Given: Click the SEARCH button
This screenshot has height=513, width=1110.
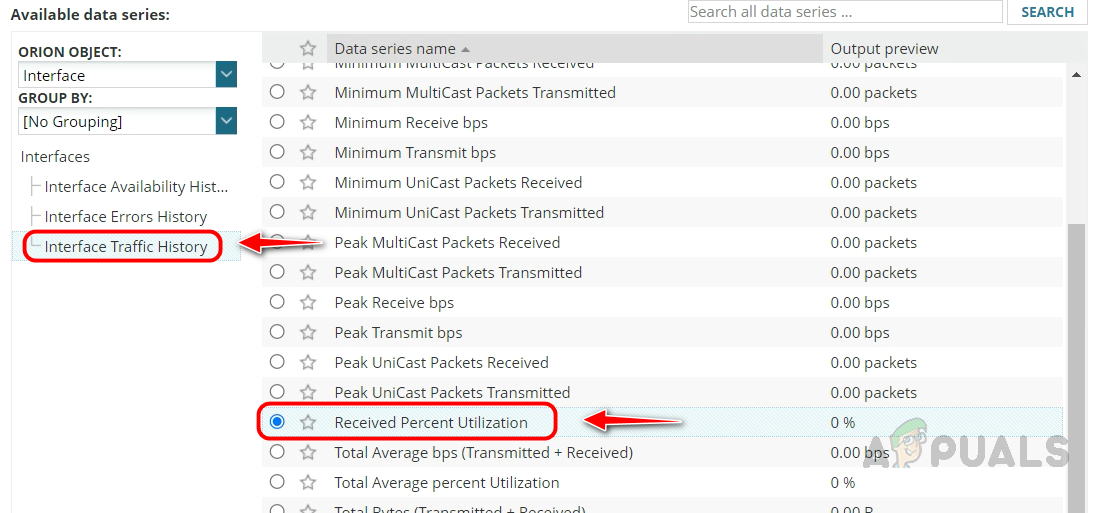Looking at the screenshot, I should pyautogui.click(x=1047, y=12).
